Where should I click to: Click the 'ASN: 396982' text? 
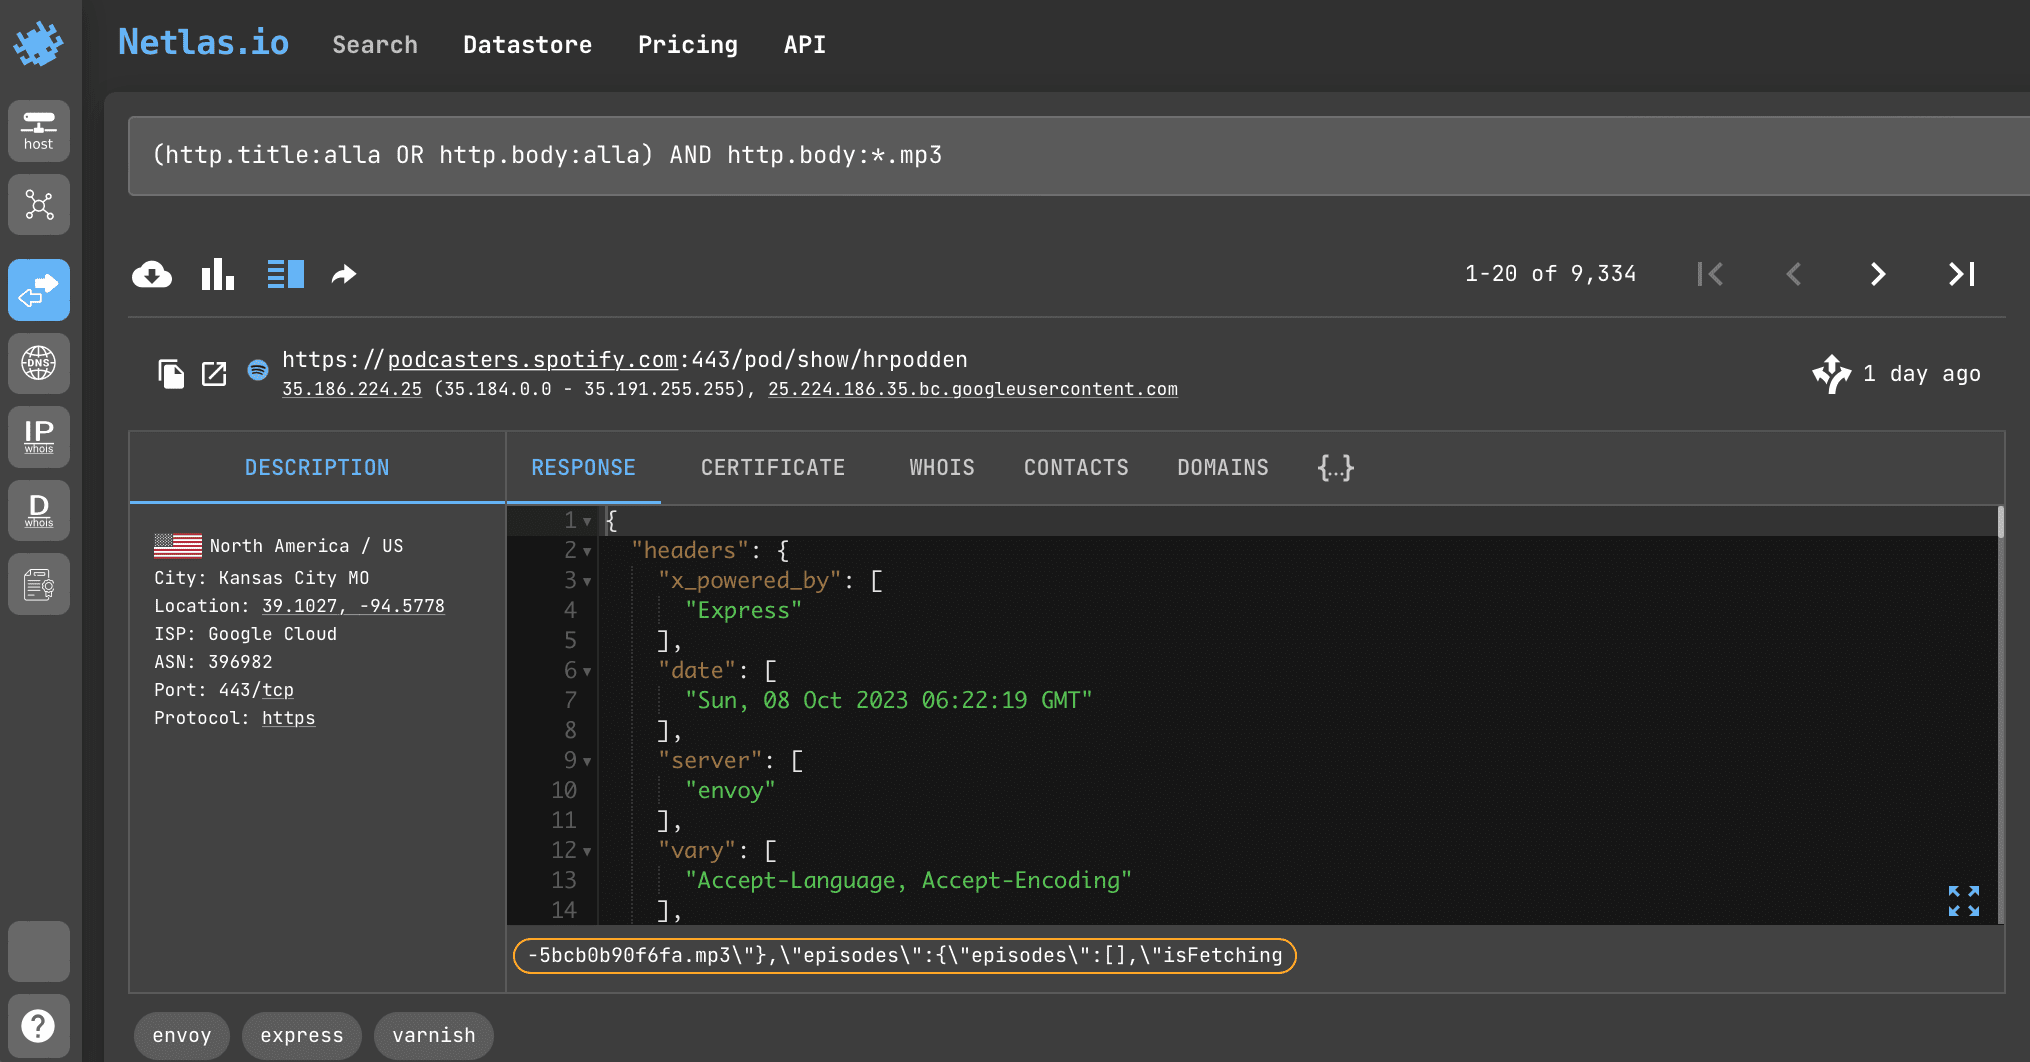pos(213,662)
